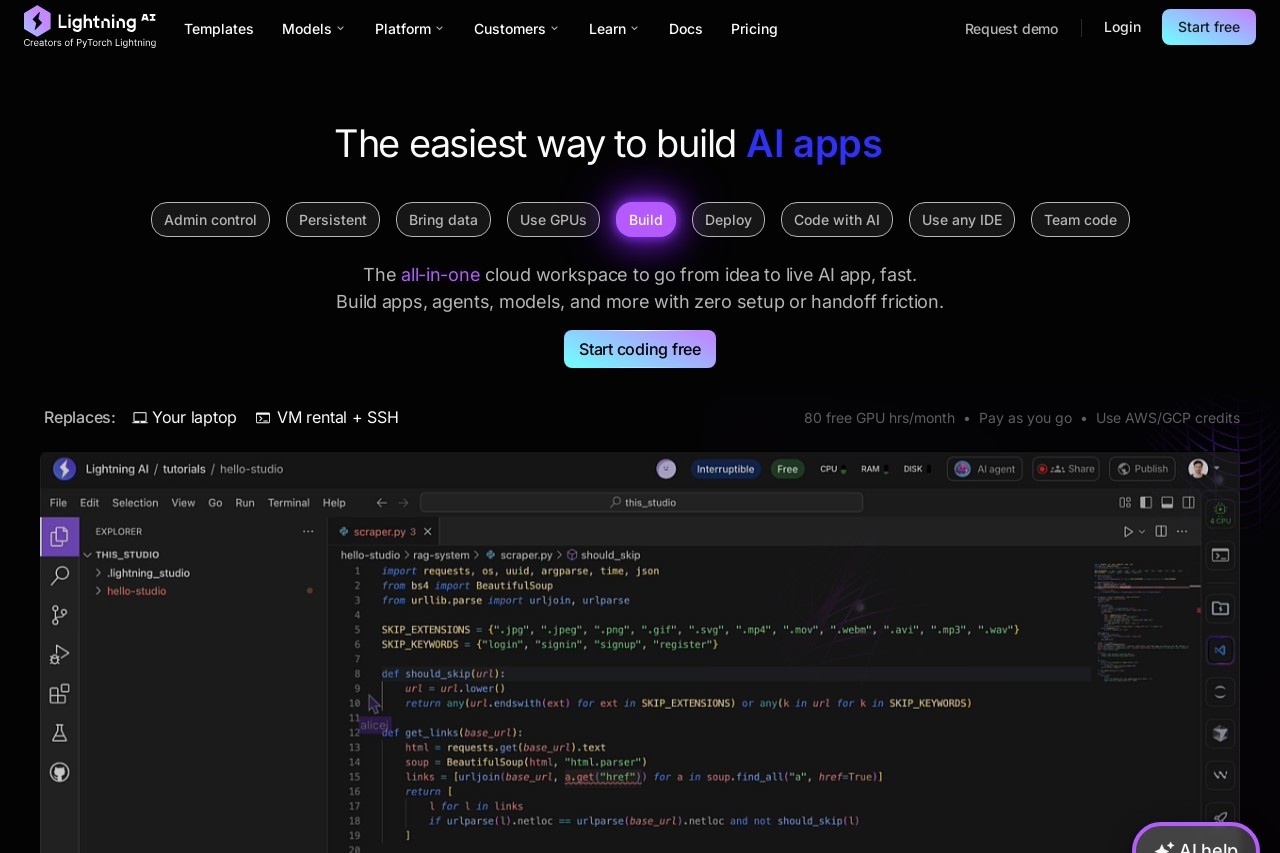Click the DISK usage indicator
1280x853 pixels.
(x=917, y=468)
